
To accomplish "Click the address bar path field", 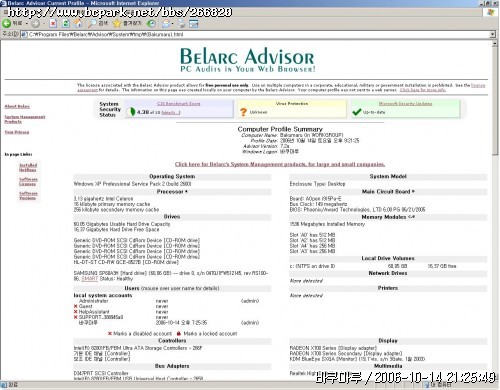I will 257,34.
